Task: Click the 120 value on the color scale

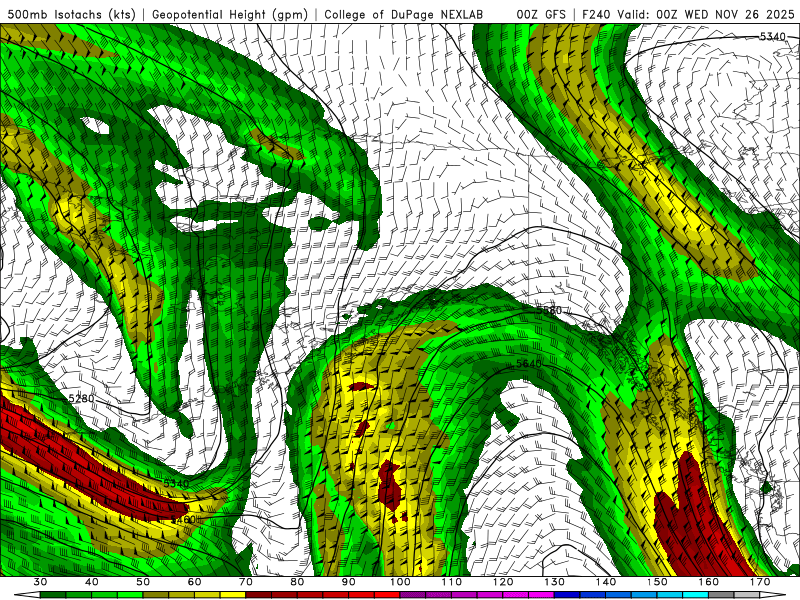Action: click(x=503, y=582)
